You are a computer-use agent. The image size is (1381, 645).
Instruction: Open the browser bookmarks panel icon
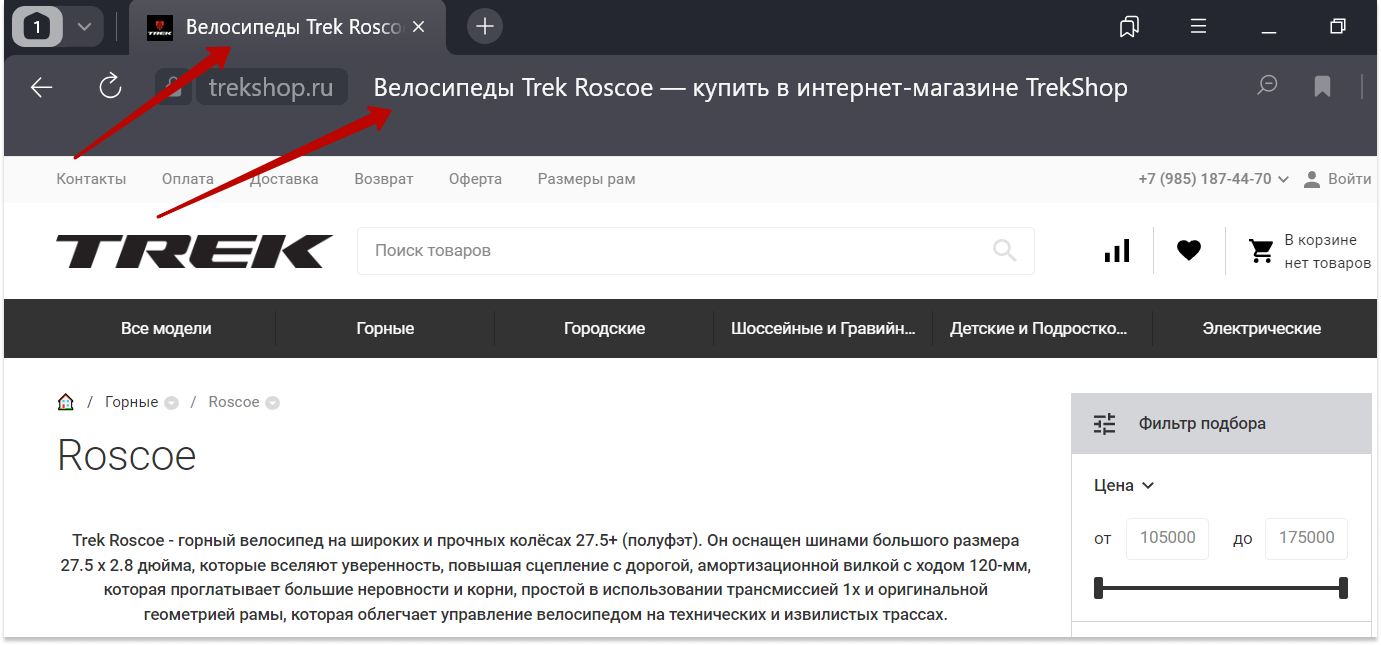tap(1129, 27)
